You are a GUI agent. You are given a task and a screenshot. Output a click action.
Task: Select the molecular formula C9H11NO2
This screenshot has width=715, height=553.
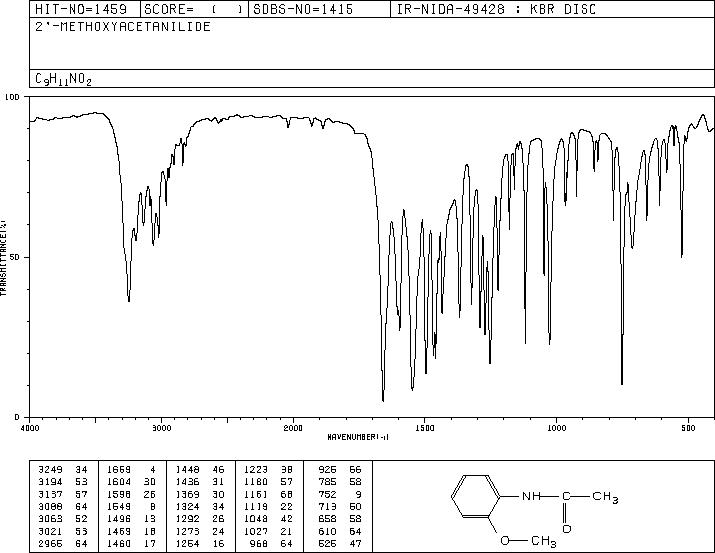coord(63,80)
